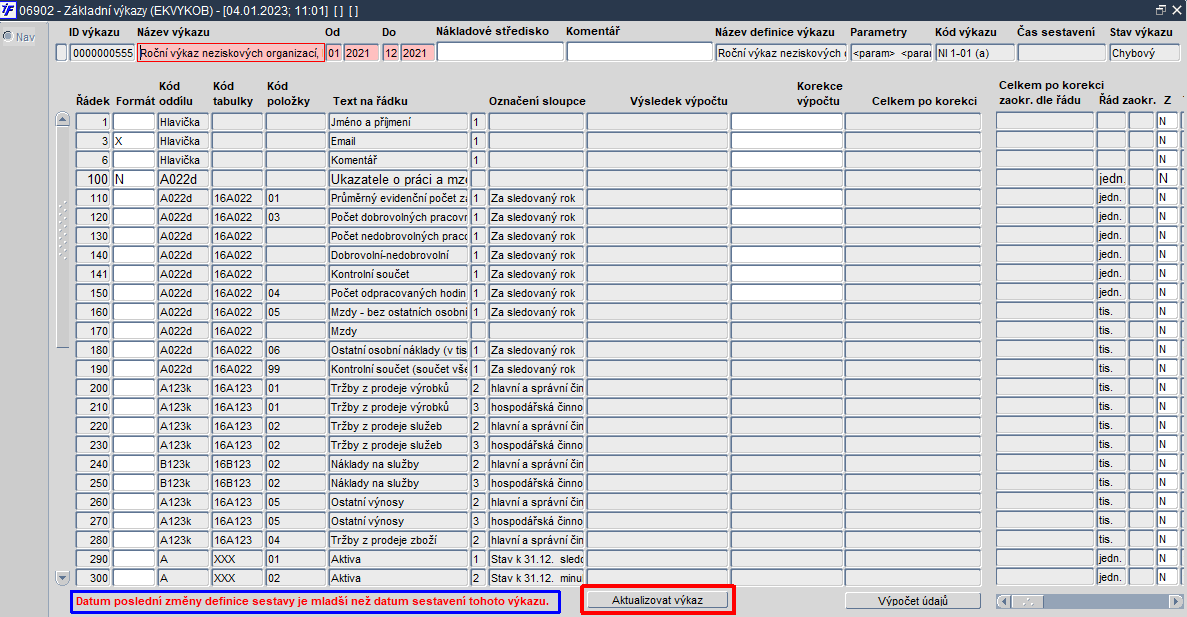Click the horizontal scrollbar thumb
Image resolution: width=1187 pixels, height=617 pixels.
click(1028, 601)
